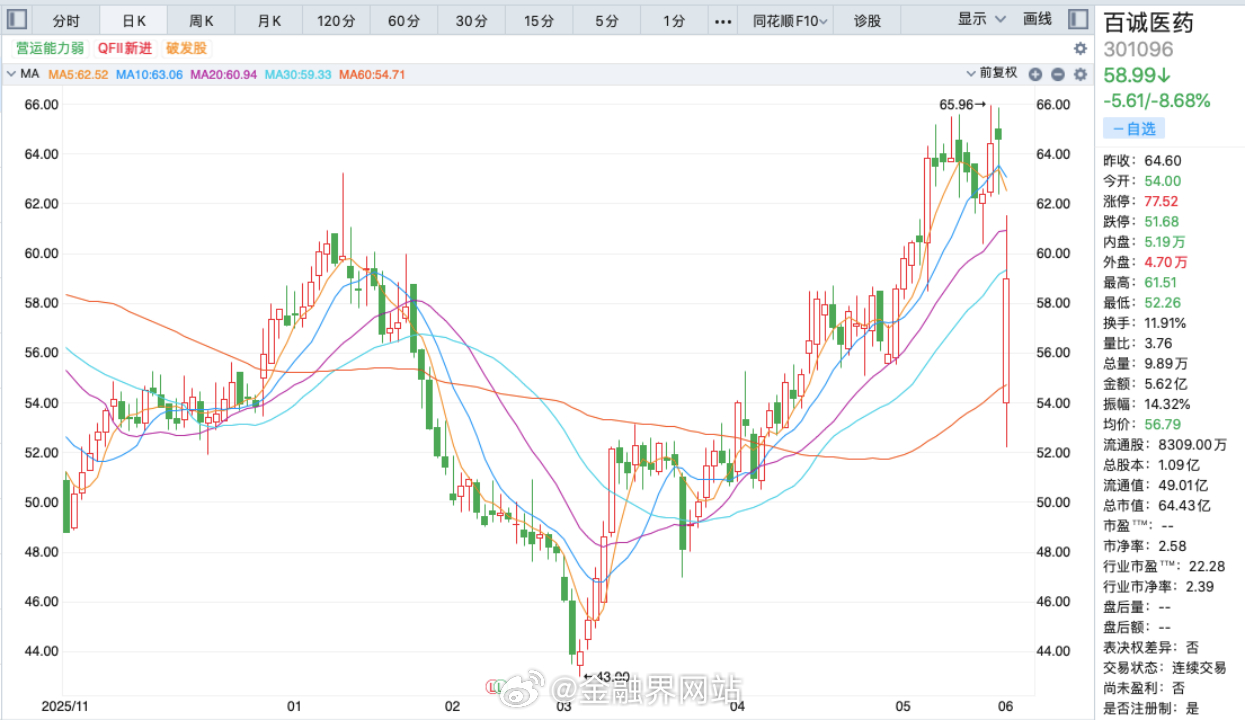1245x720 pixels.
Task: Toggle the right info panel icon
Action: tap(1078, 19)
